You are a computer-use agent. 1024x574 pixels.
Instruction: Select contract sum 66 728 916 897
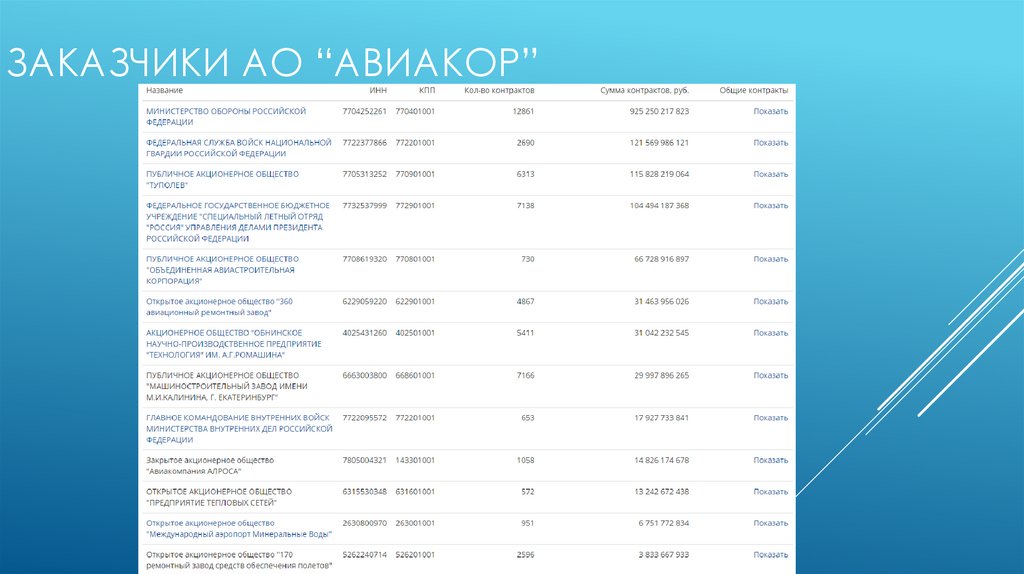[x=662, y=259]
